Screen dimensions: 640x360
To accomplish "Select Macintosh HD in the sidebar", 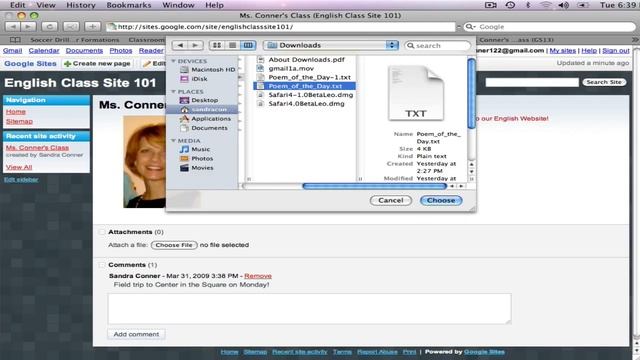I will coord(208,70).
